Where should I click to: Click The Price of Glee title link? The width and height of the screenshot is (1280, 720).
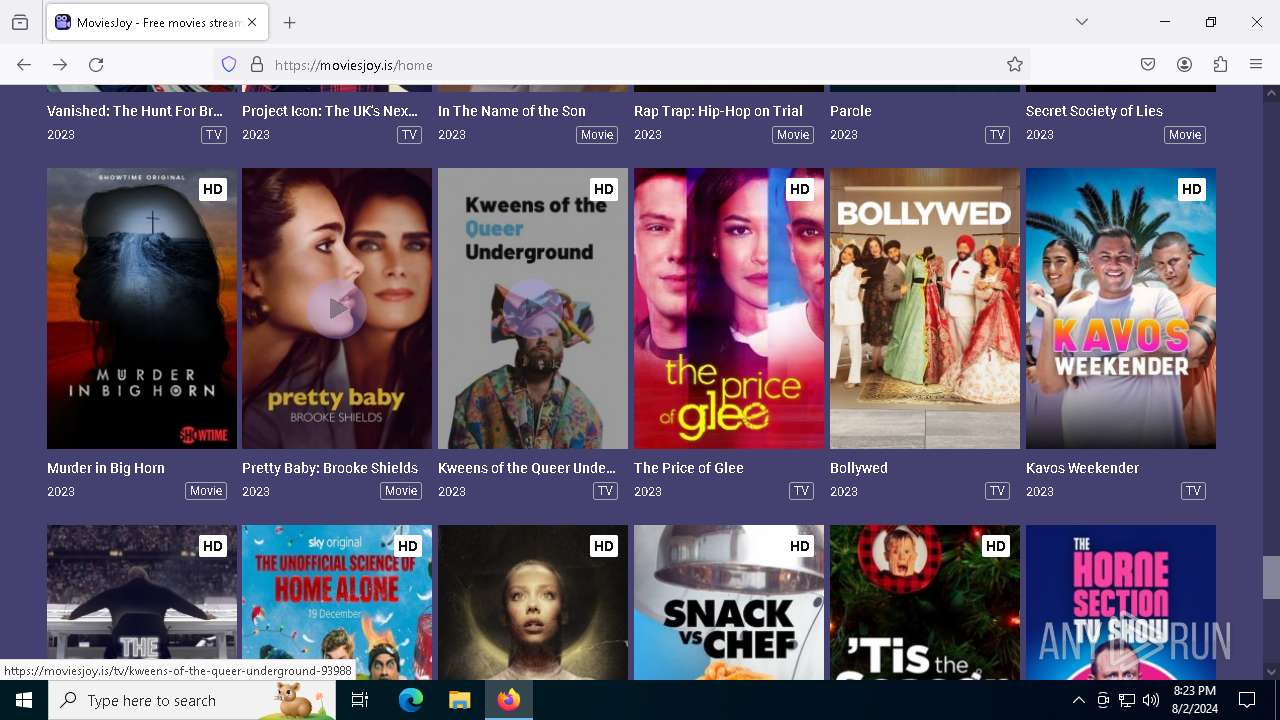689,468
